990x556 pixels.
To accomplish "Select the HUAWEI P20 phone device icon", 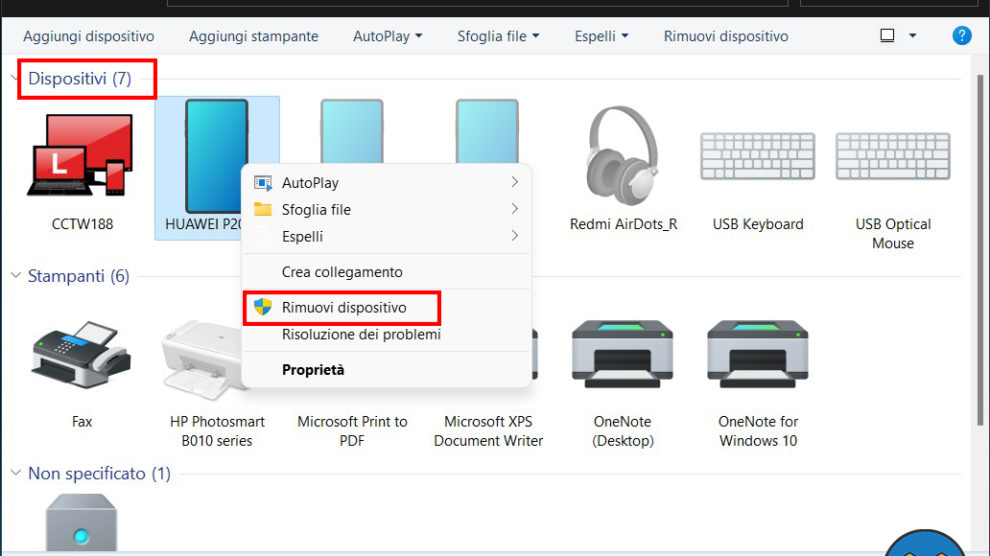I will pos(216,156).
